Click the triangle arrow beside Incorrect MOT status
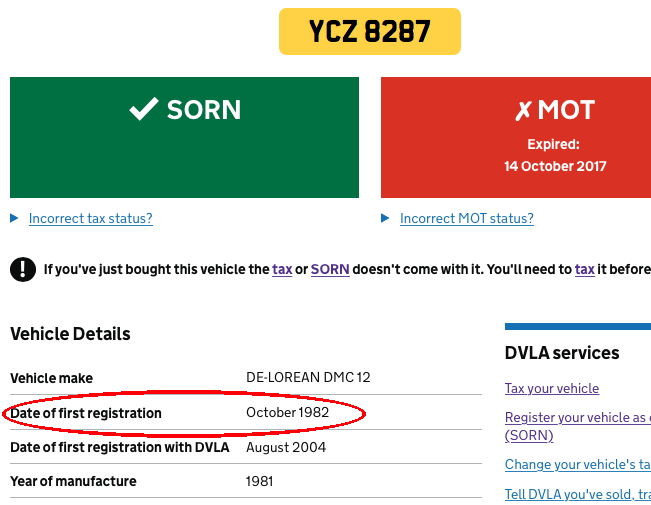 (386, 218)
